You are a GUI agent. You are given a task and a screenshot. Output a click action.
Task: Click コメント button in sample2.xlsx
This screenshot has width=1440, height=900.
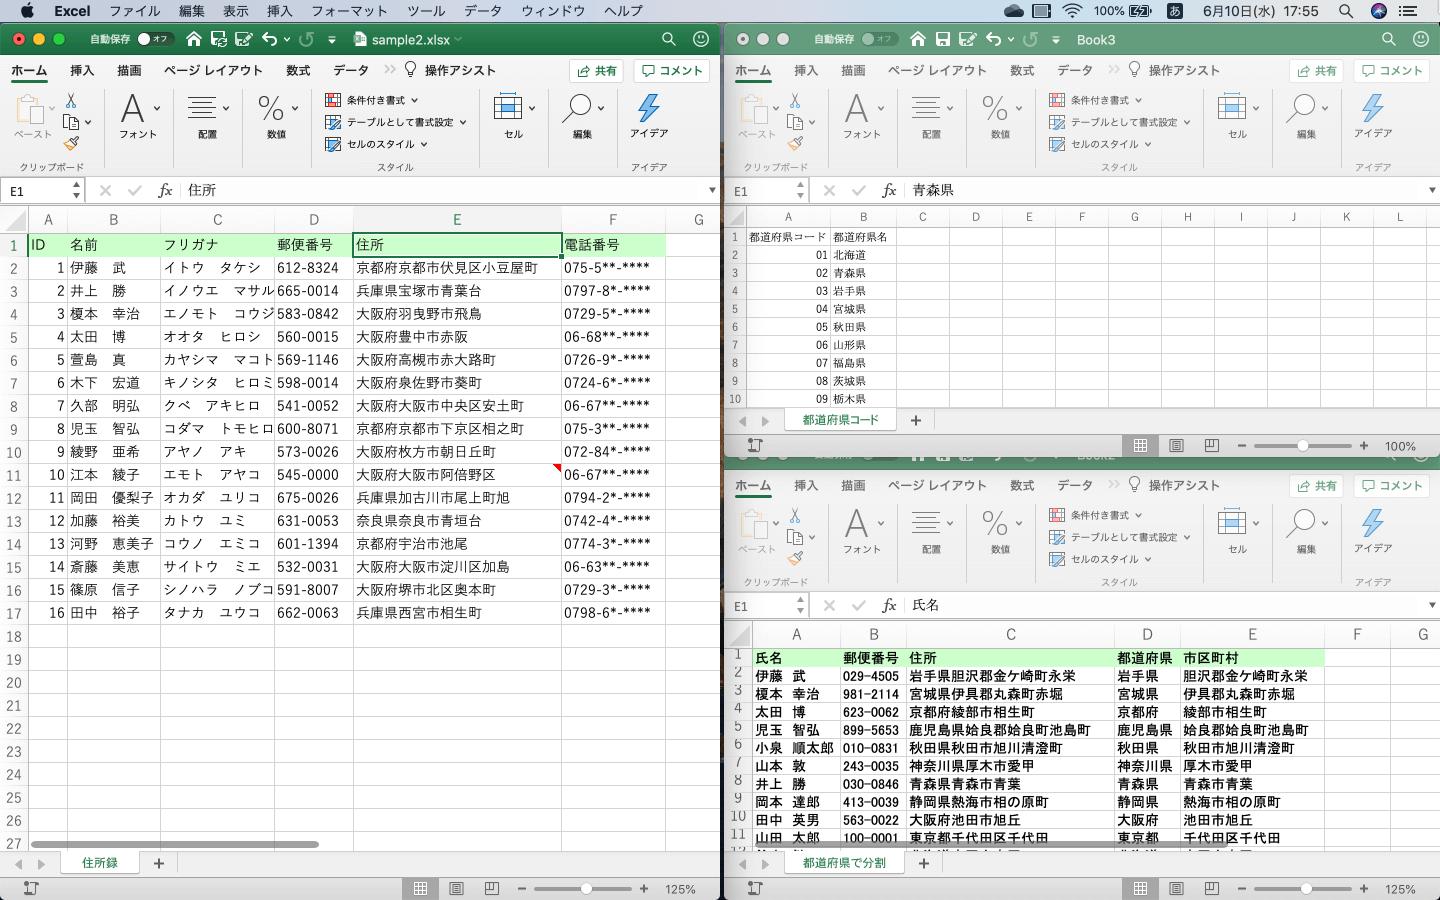pyautogui.click(x=672, y=71)
